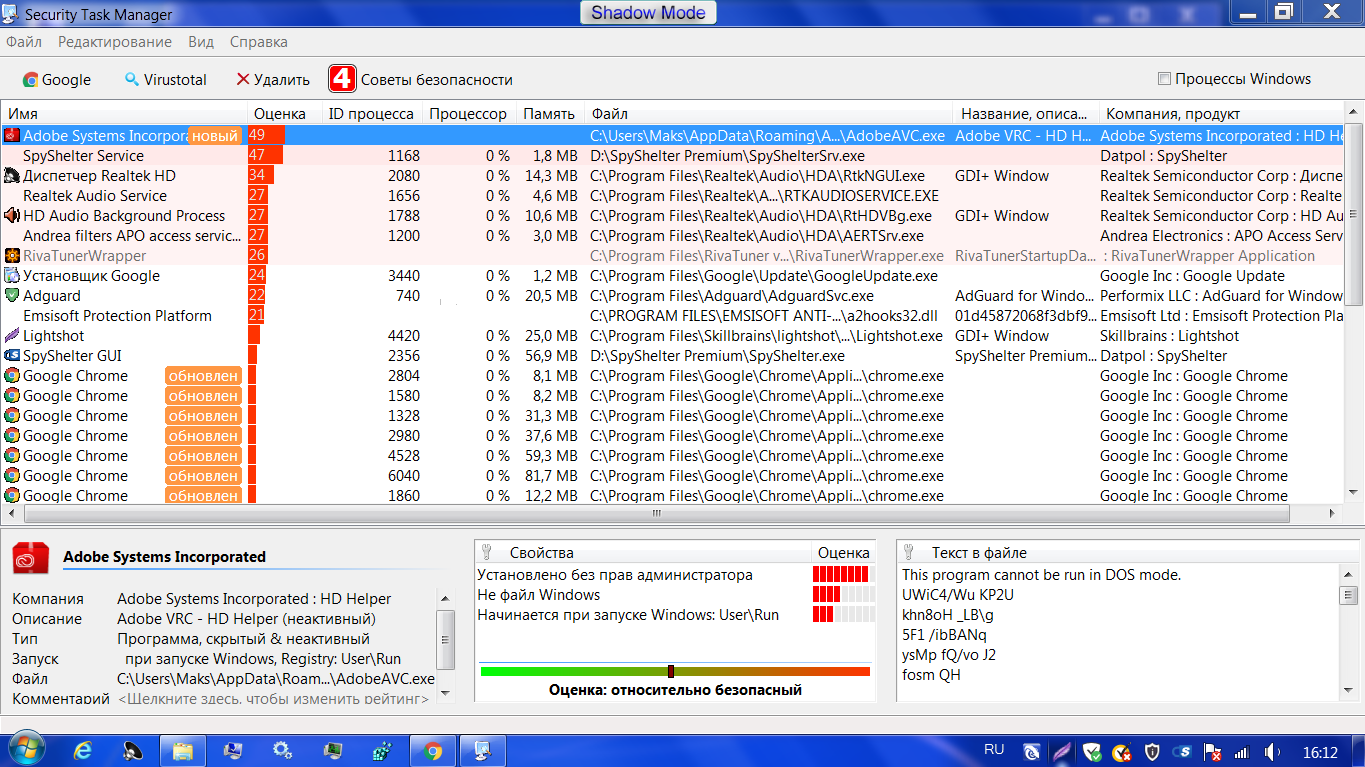Sort by Файл column header

(x=768, y=114)
